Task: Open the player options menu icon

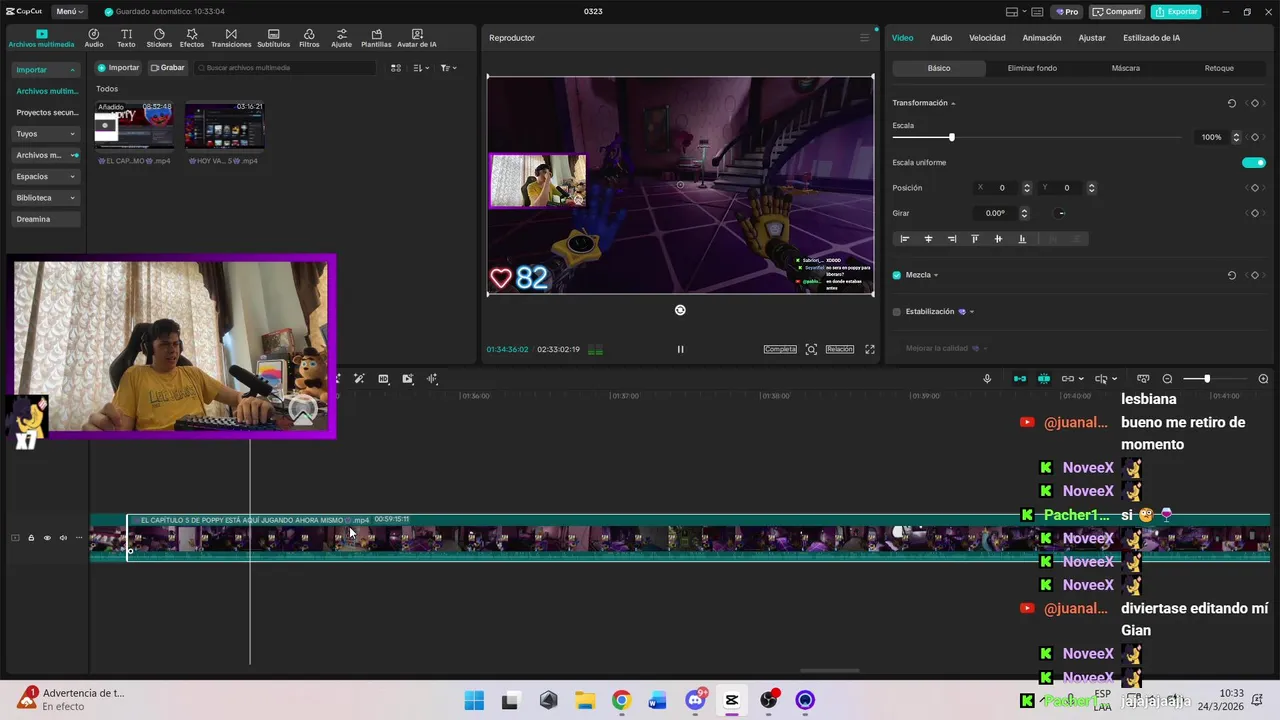Action: click(865, 38)
